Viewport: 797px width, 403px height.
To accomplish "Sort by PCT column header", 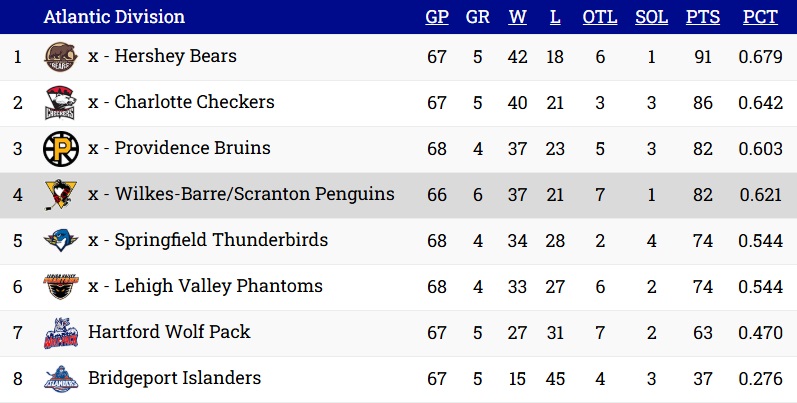I will point(760,17).
